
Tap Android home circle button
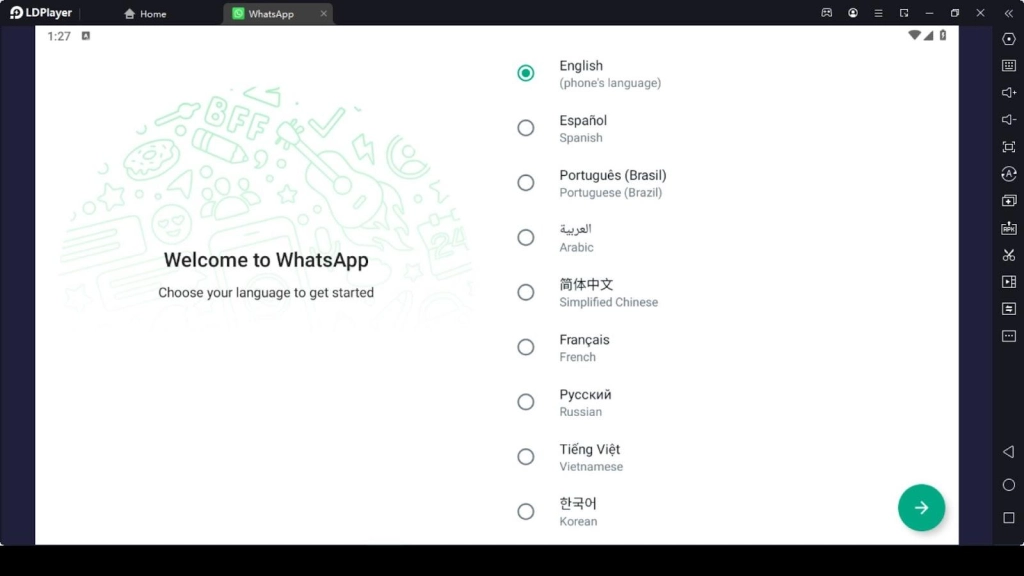[1008, 485]
